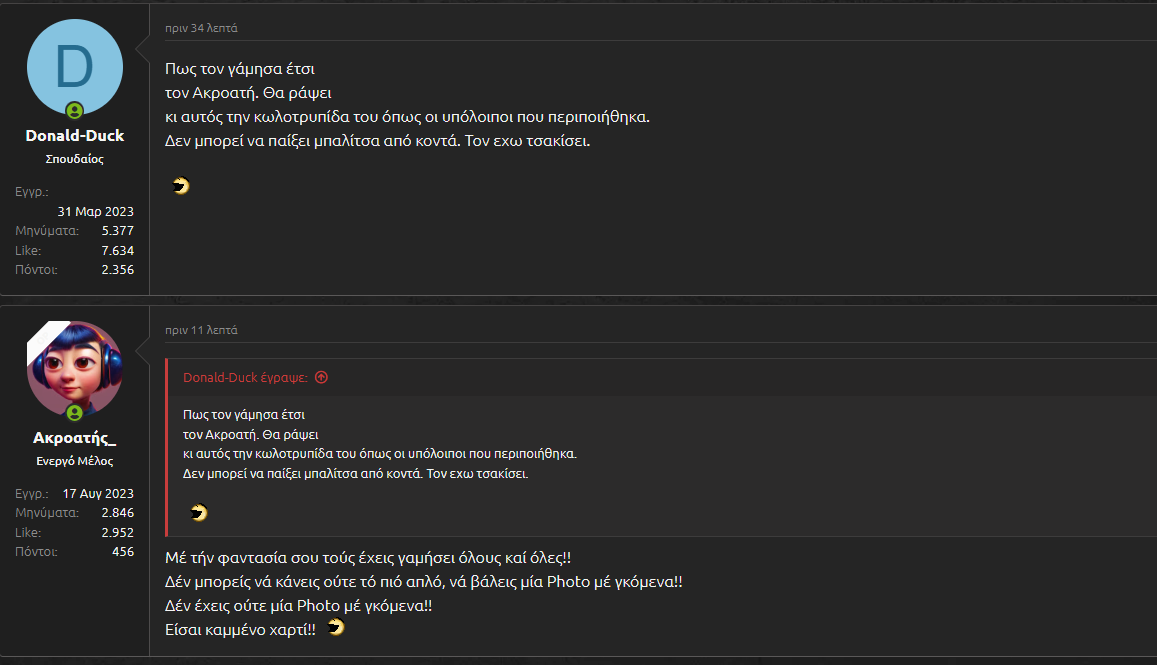Click Donald-Duck's green online status icon

(75, 111)
